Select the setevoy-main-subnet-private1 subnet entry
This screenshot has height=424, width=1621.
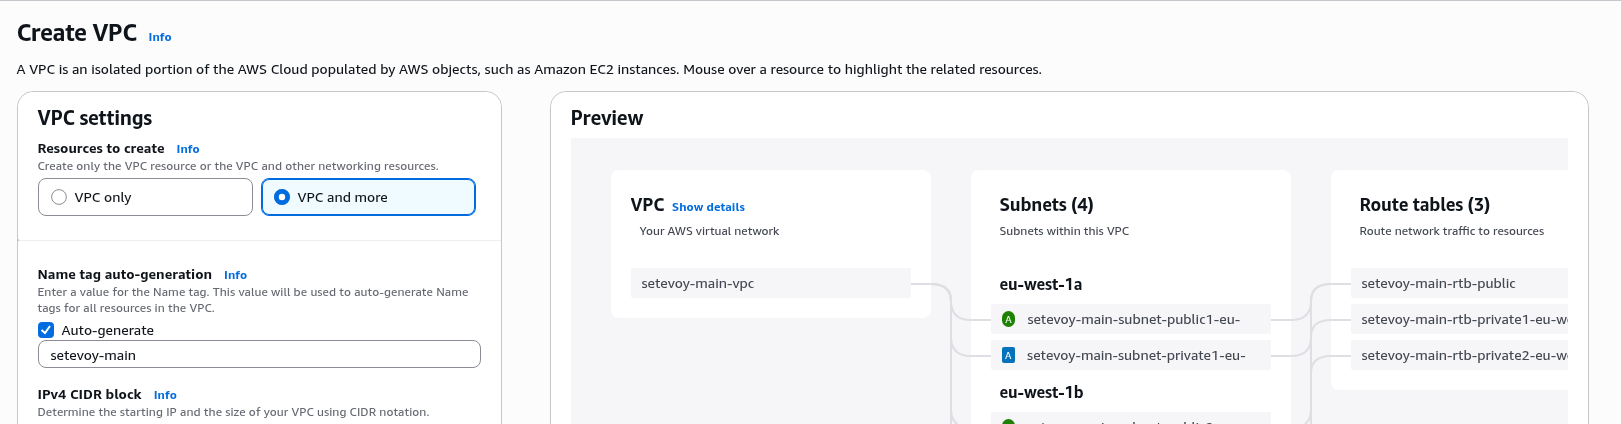coord(1136,356)
